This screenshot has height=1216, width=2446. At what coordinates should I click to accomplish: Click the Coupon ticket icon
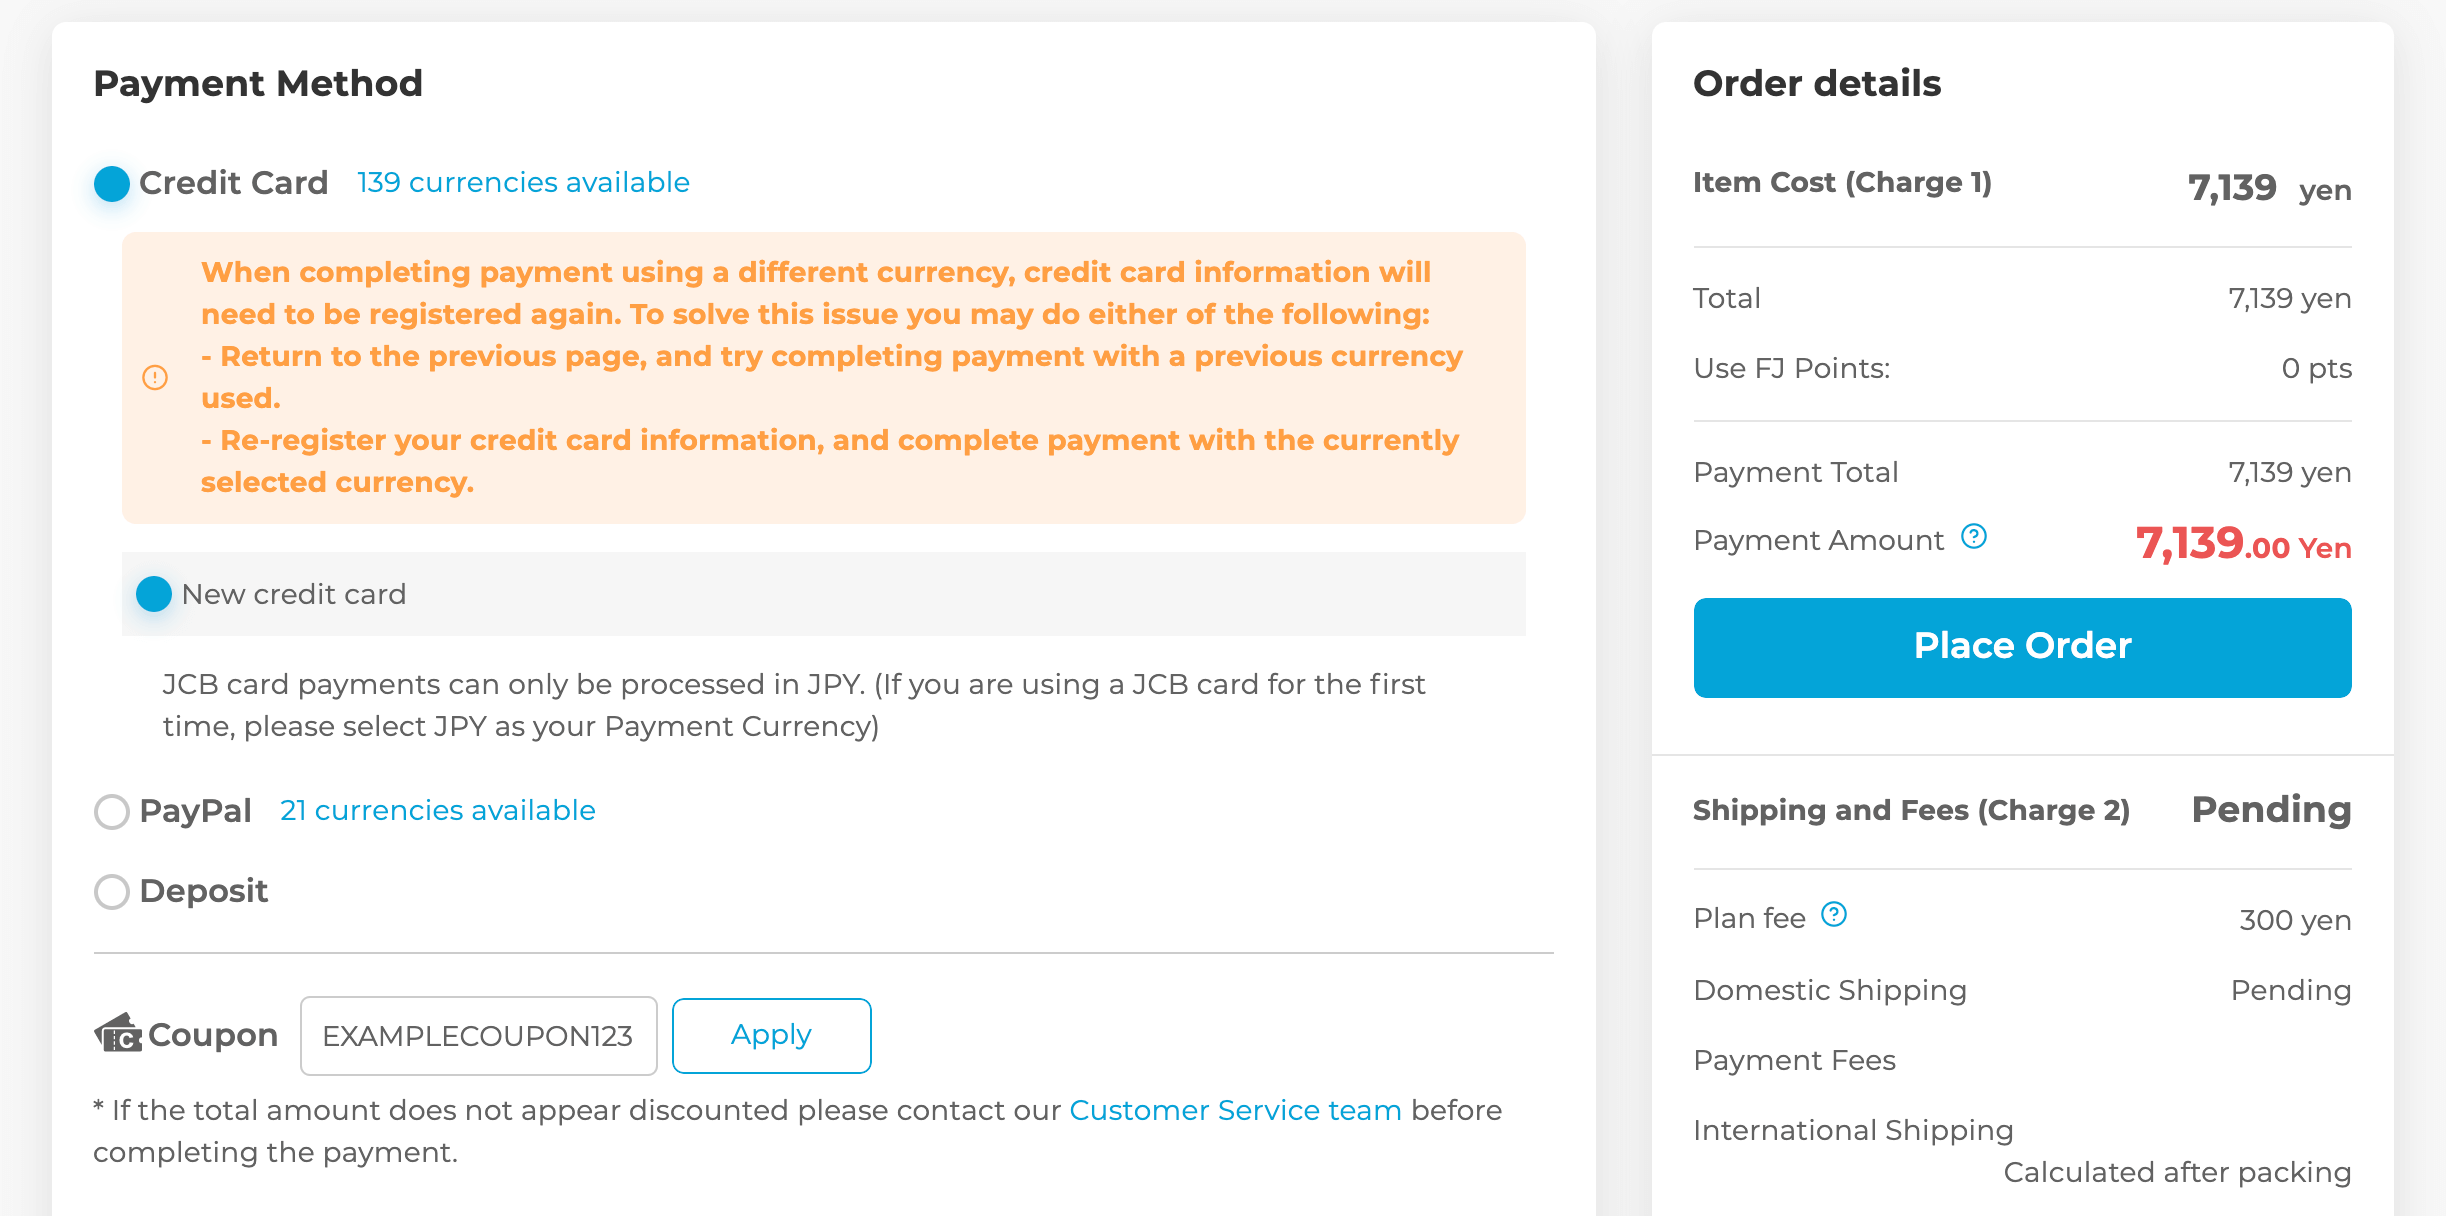click(118, 1033)
